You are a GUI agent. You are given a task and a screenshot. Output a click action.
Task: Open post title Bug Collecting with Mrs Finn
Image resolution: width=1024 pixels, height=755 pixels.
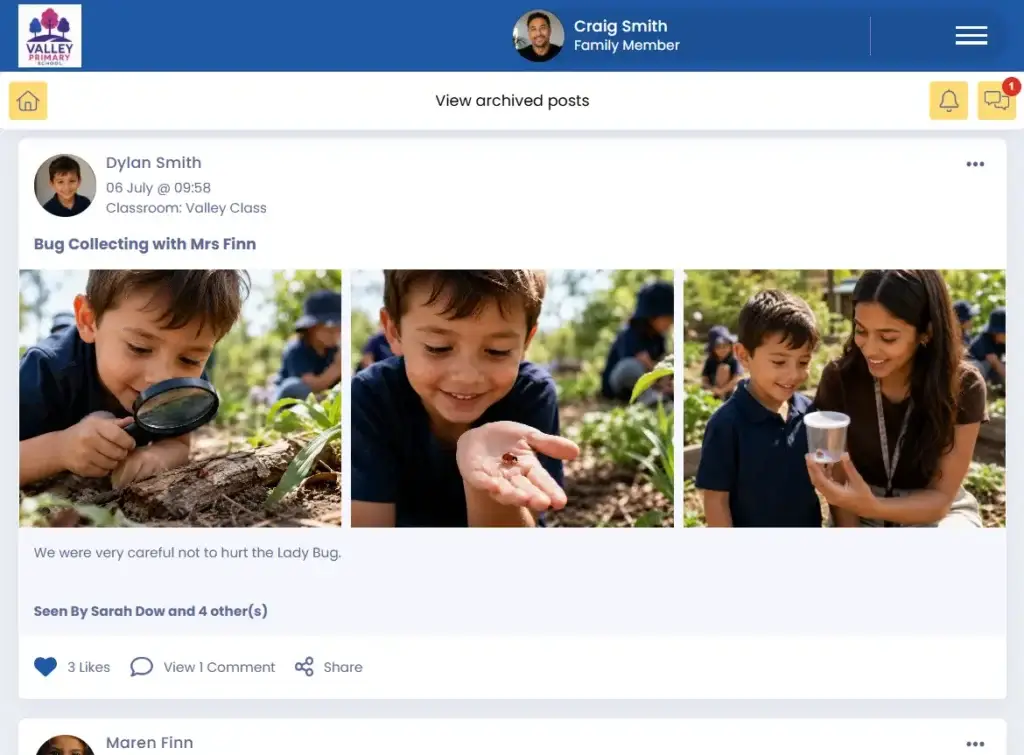coord(145,244)
